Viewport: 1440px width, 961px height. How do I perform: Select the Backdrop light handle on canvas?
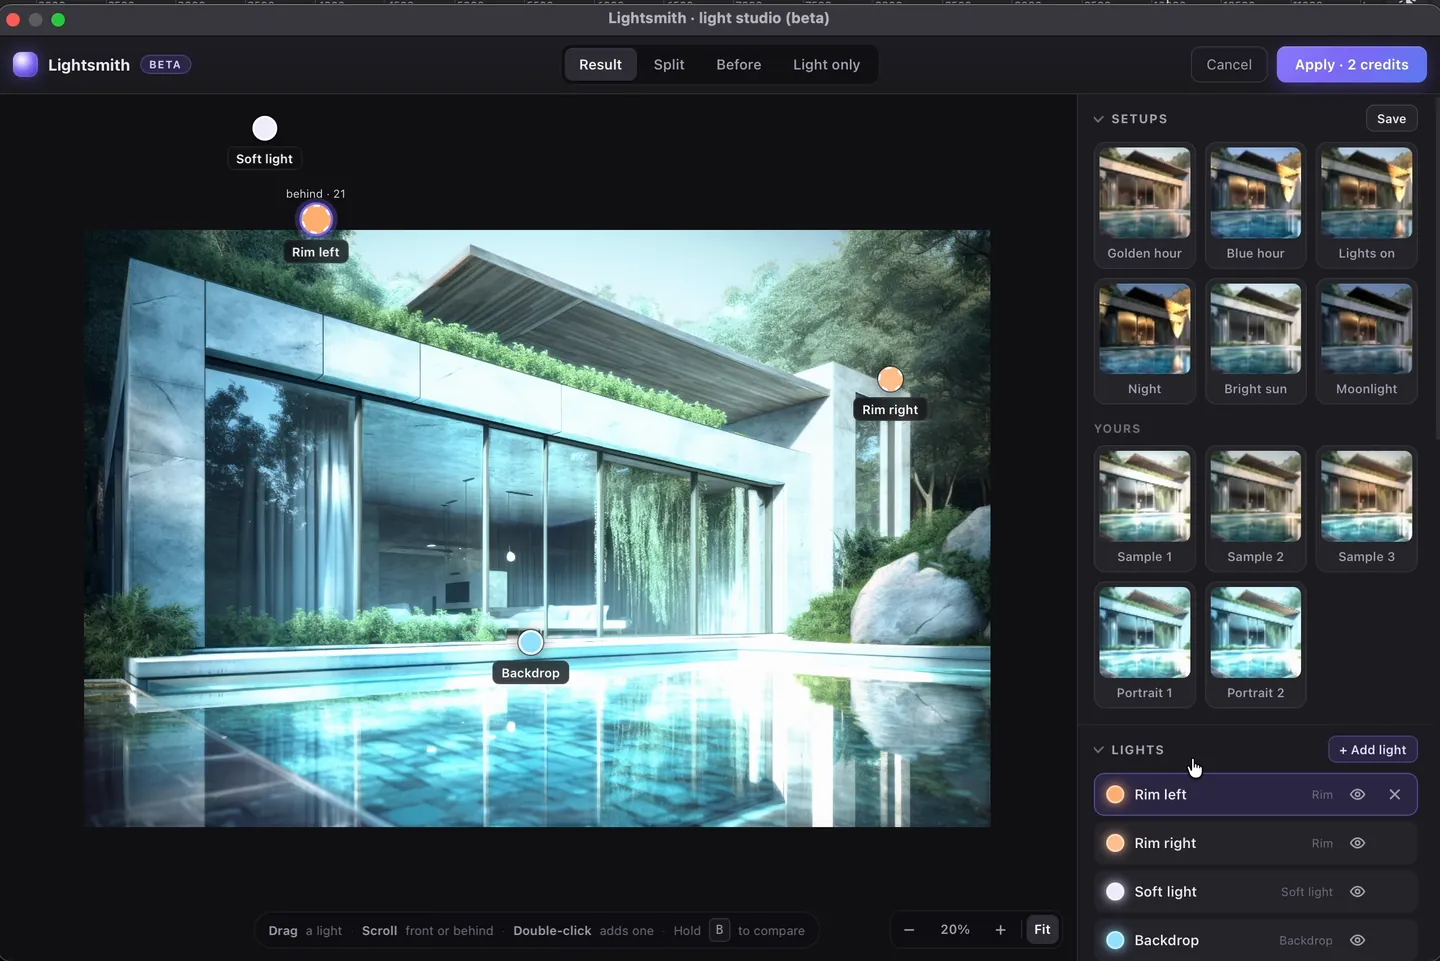tap(531, 642)
